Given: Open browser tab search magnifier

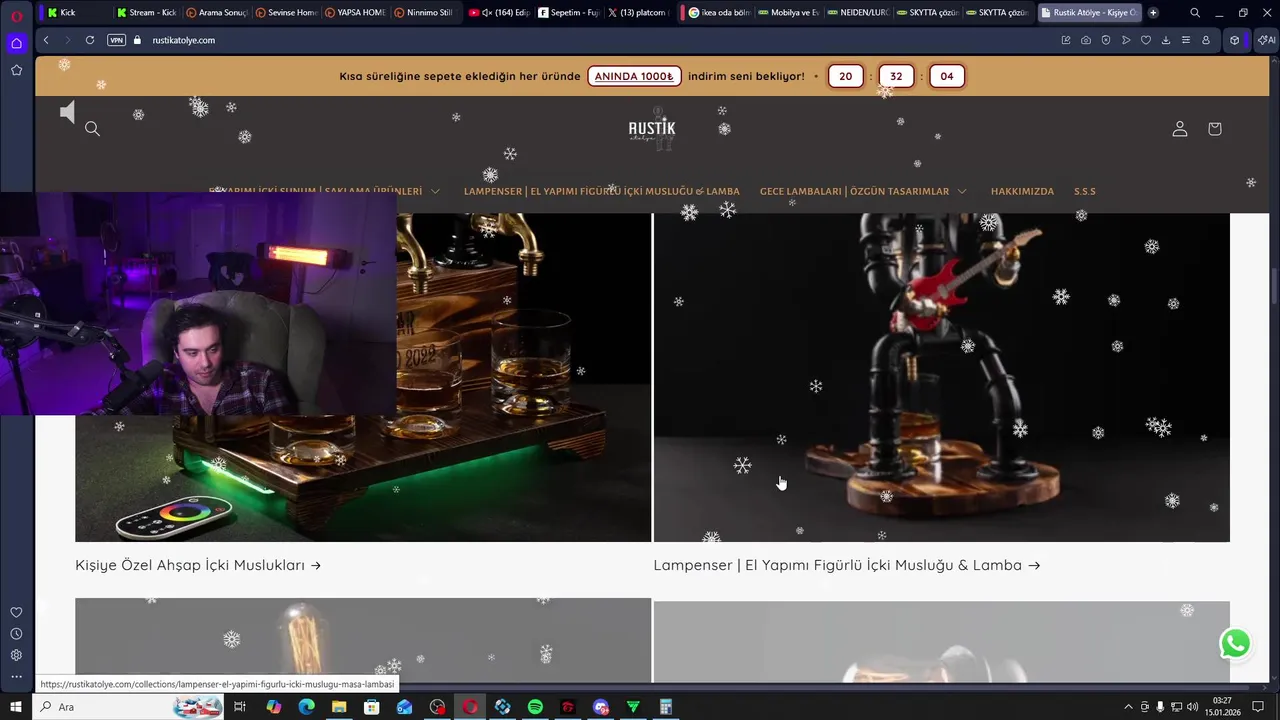Looking at the screenshot, I should pyautogui.click(x=1195, y=13).
